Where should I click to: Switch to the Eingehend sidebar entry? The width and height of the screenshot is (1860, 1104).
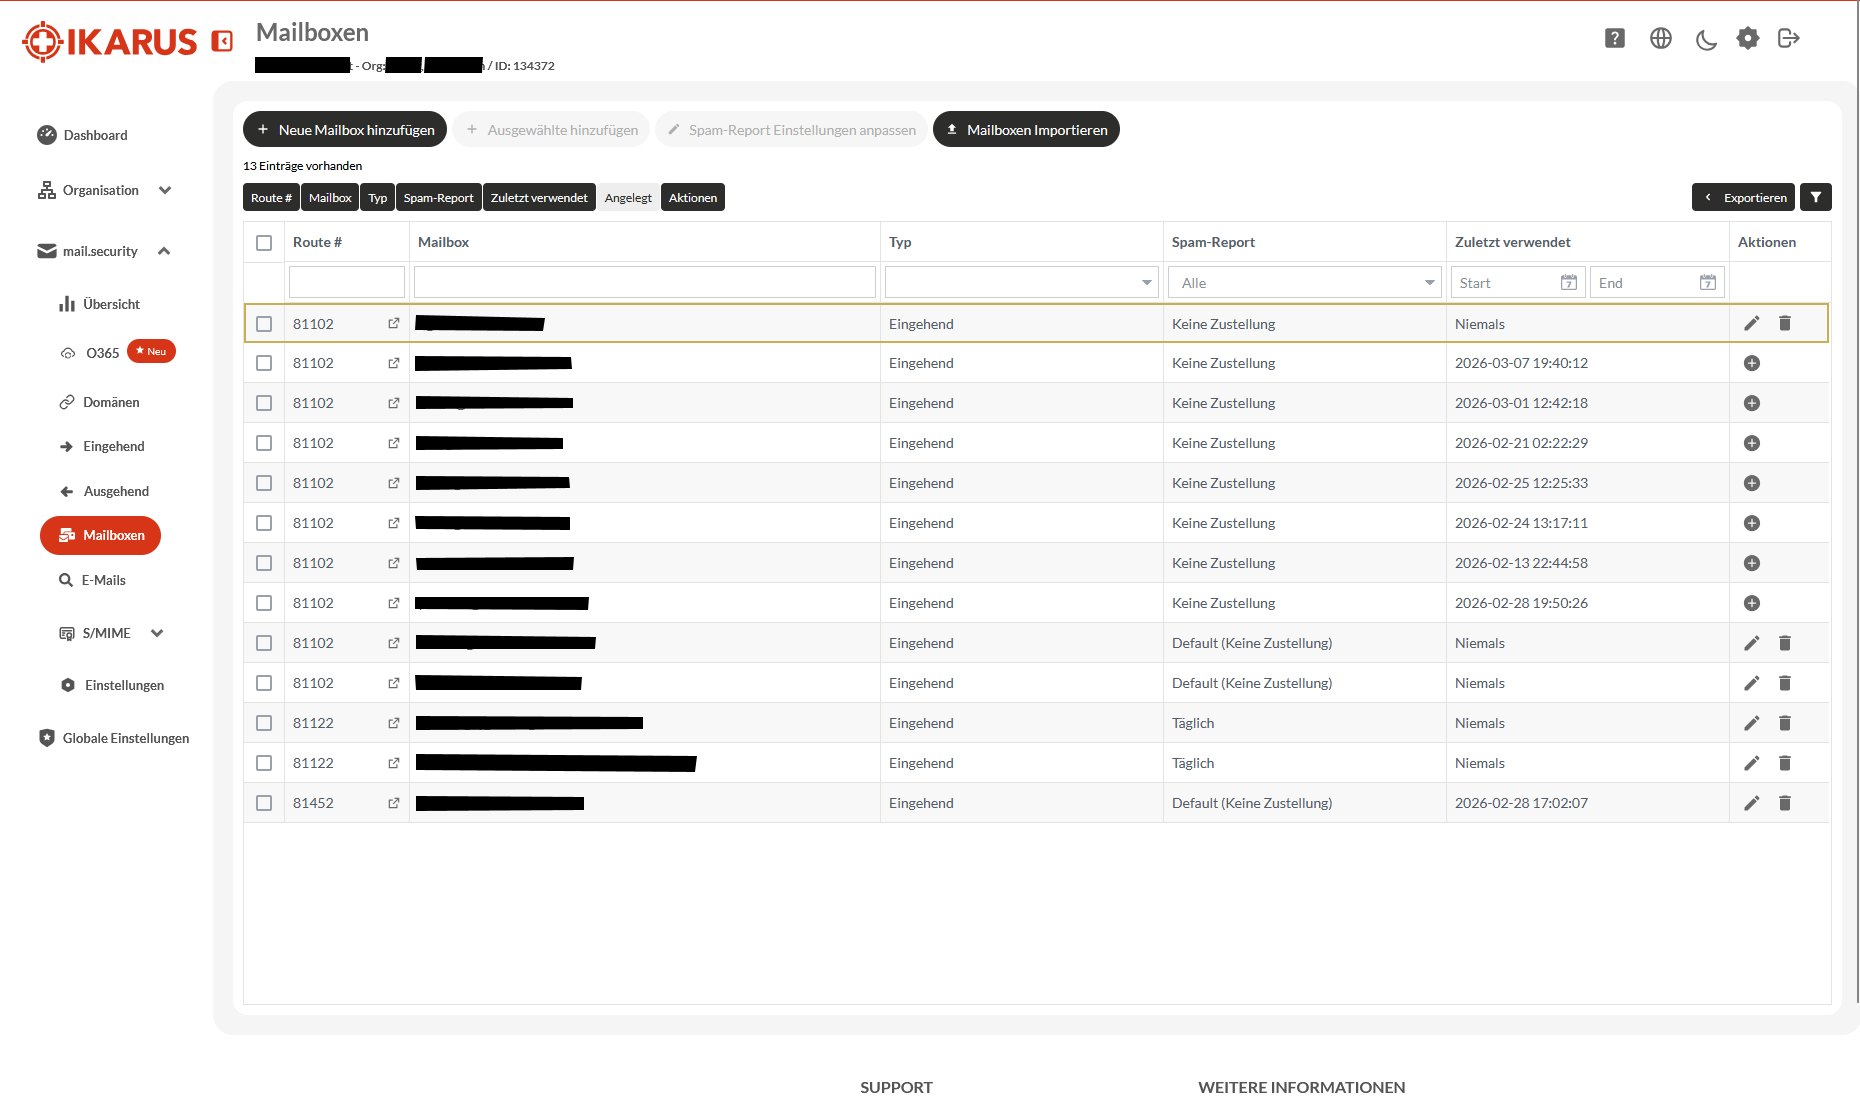(x=114, y=446)
